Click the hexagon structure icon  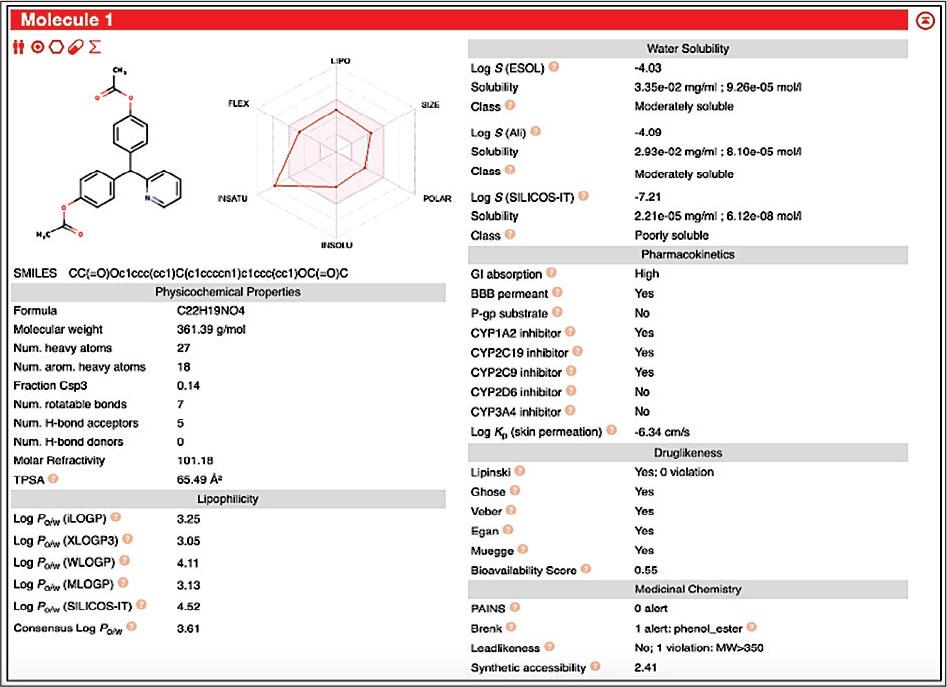pyautogui.click(x=56, y=47)
